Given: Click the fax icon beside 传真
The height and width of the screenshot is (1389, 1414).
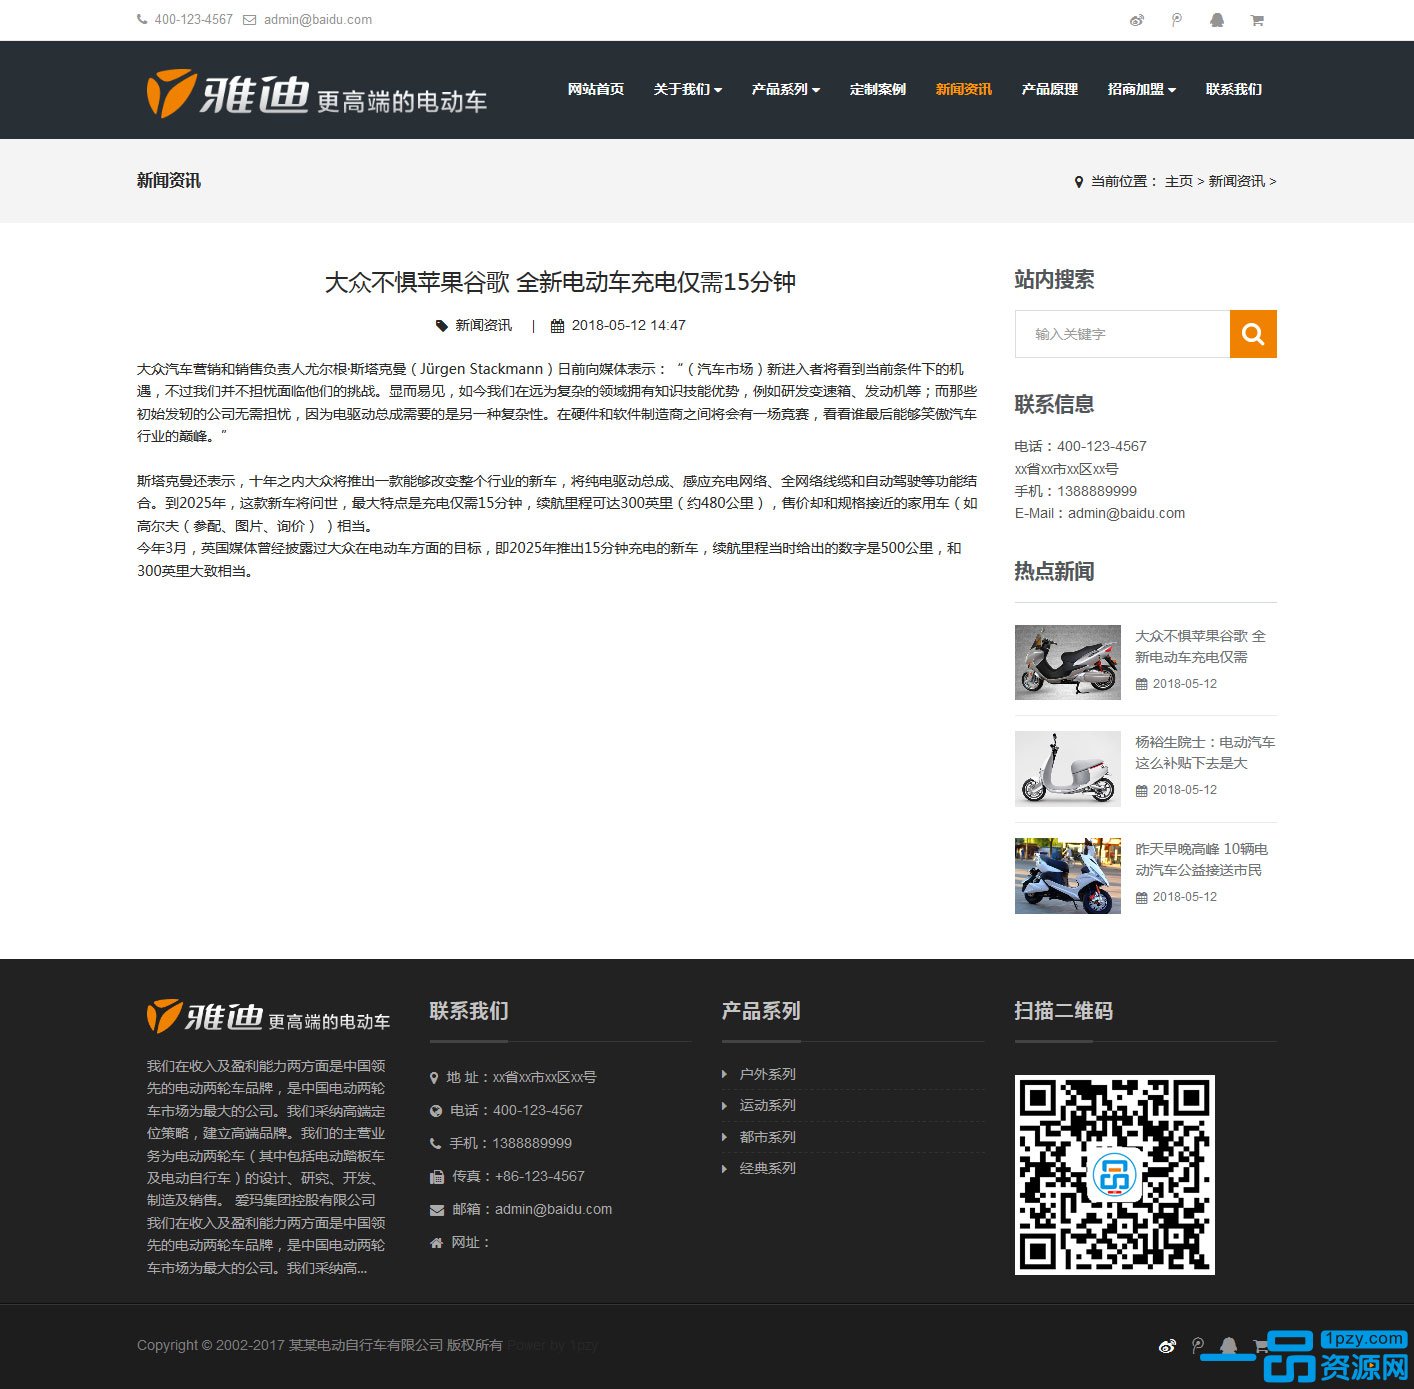Looking at the screenshot, I should [436, 1177].
